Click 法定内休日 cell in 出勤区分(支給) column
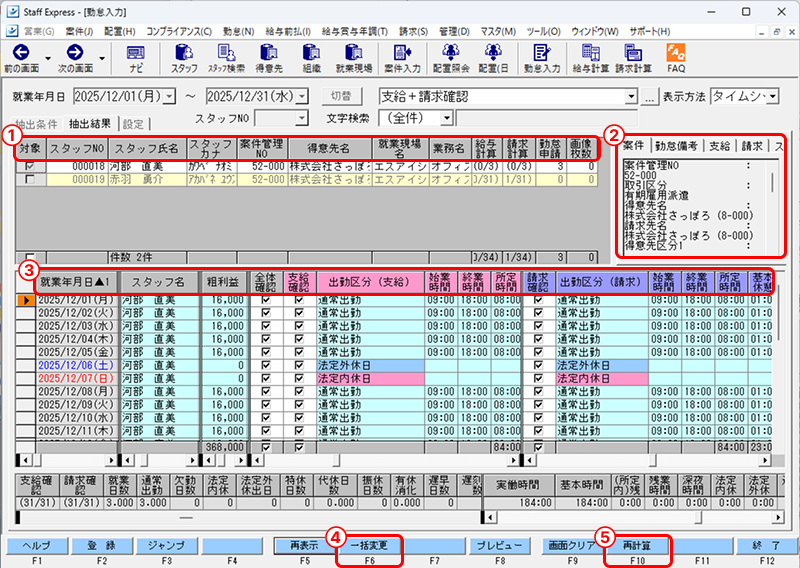This screenshot has height=568, width=800. tap(370, 379)
